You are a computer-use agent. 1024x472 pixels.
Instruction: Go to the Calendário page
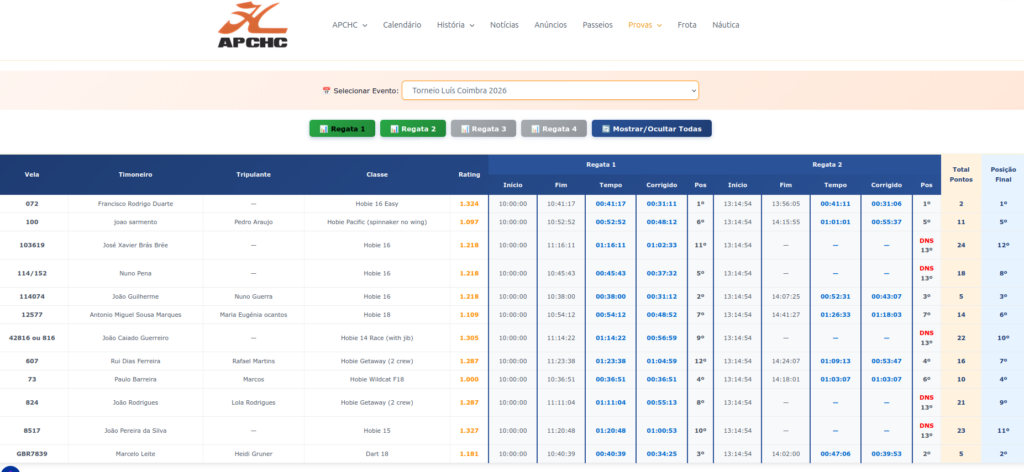[402, 25]
